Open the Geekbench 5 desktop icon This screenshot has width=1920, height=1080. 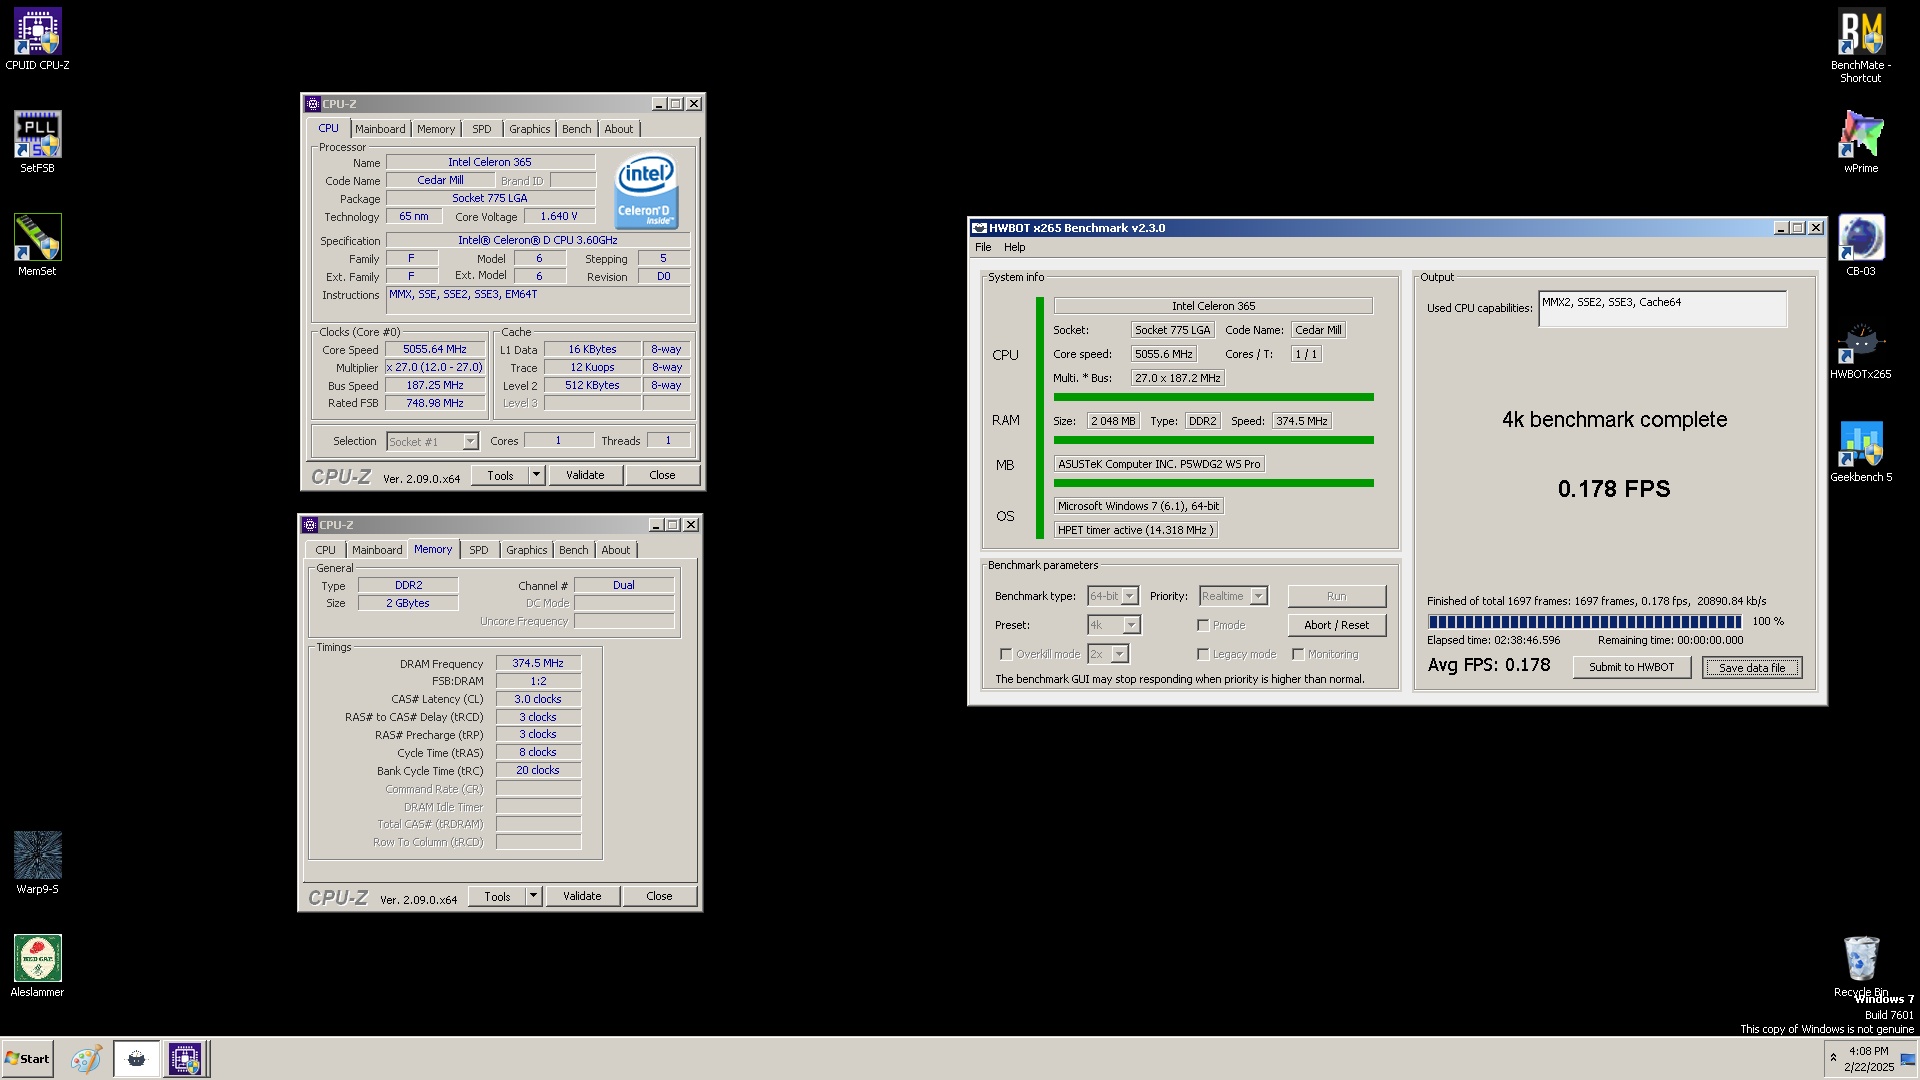[x=1861, y=451]
